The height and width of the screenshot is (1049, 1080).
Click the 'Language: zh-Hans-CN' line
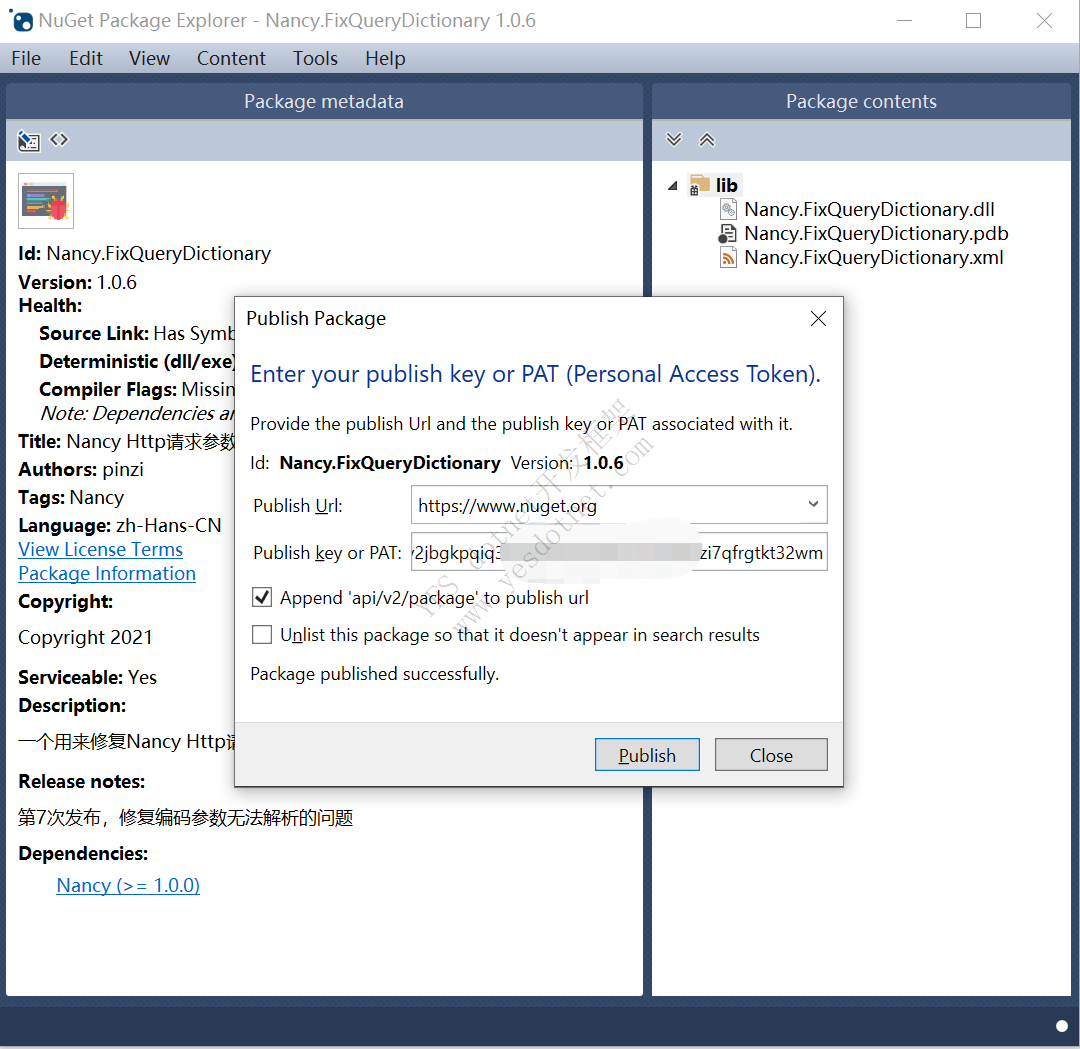pyautogui.click(x=120, y=526)
